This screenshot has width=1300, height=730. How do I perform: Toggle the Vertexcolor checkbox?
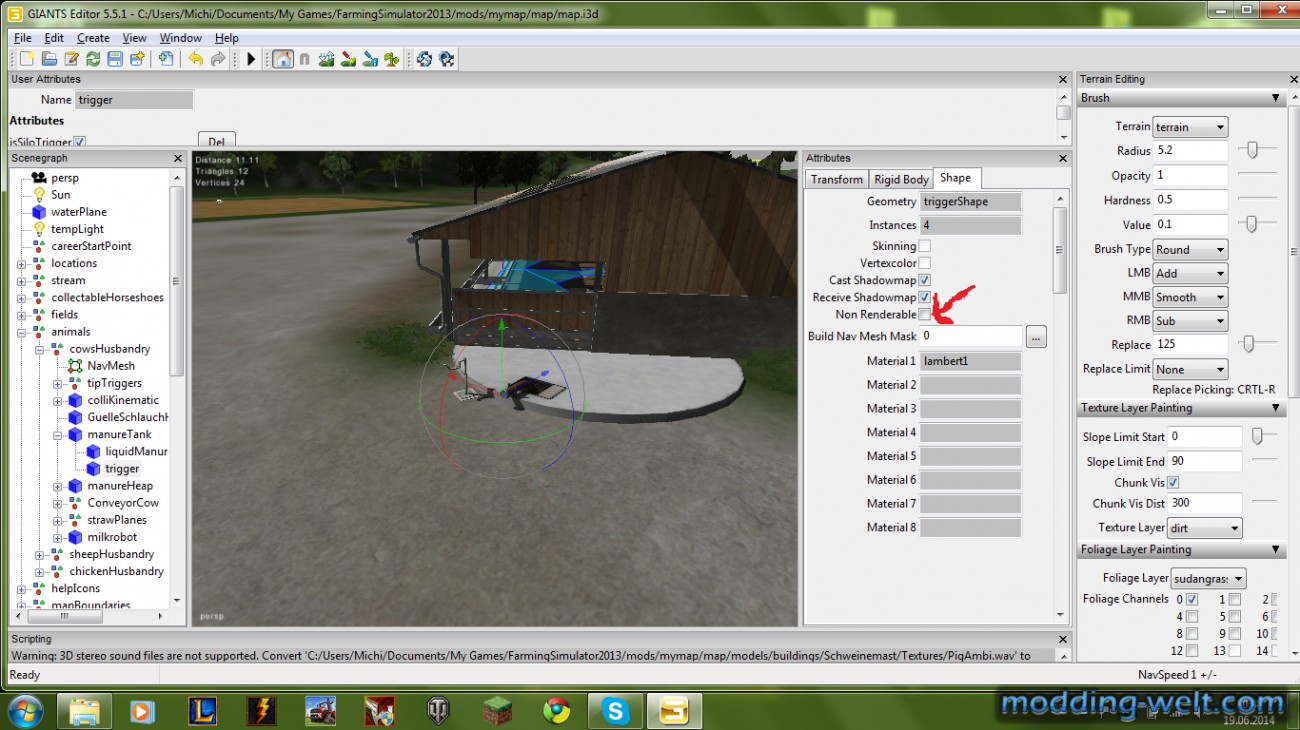click(x=925, y=263)
